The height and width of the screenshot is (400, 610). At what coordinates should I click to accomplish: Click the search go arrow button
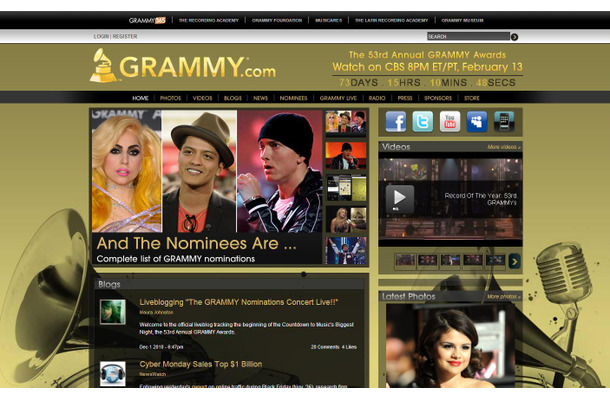pyautogui.click(x=514, y=37)
